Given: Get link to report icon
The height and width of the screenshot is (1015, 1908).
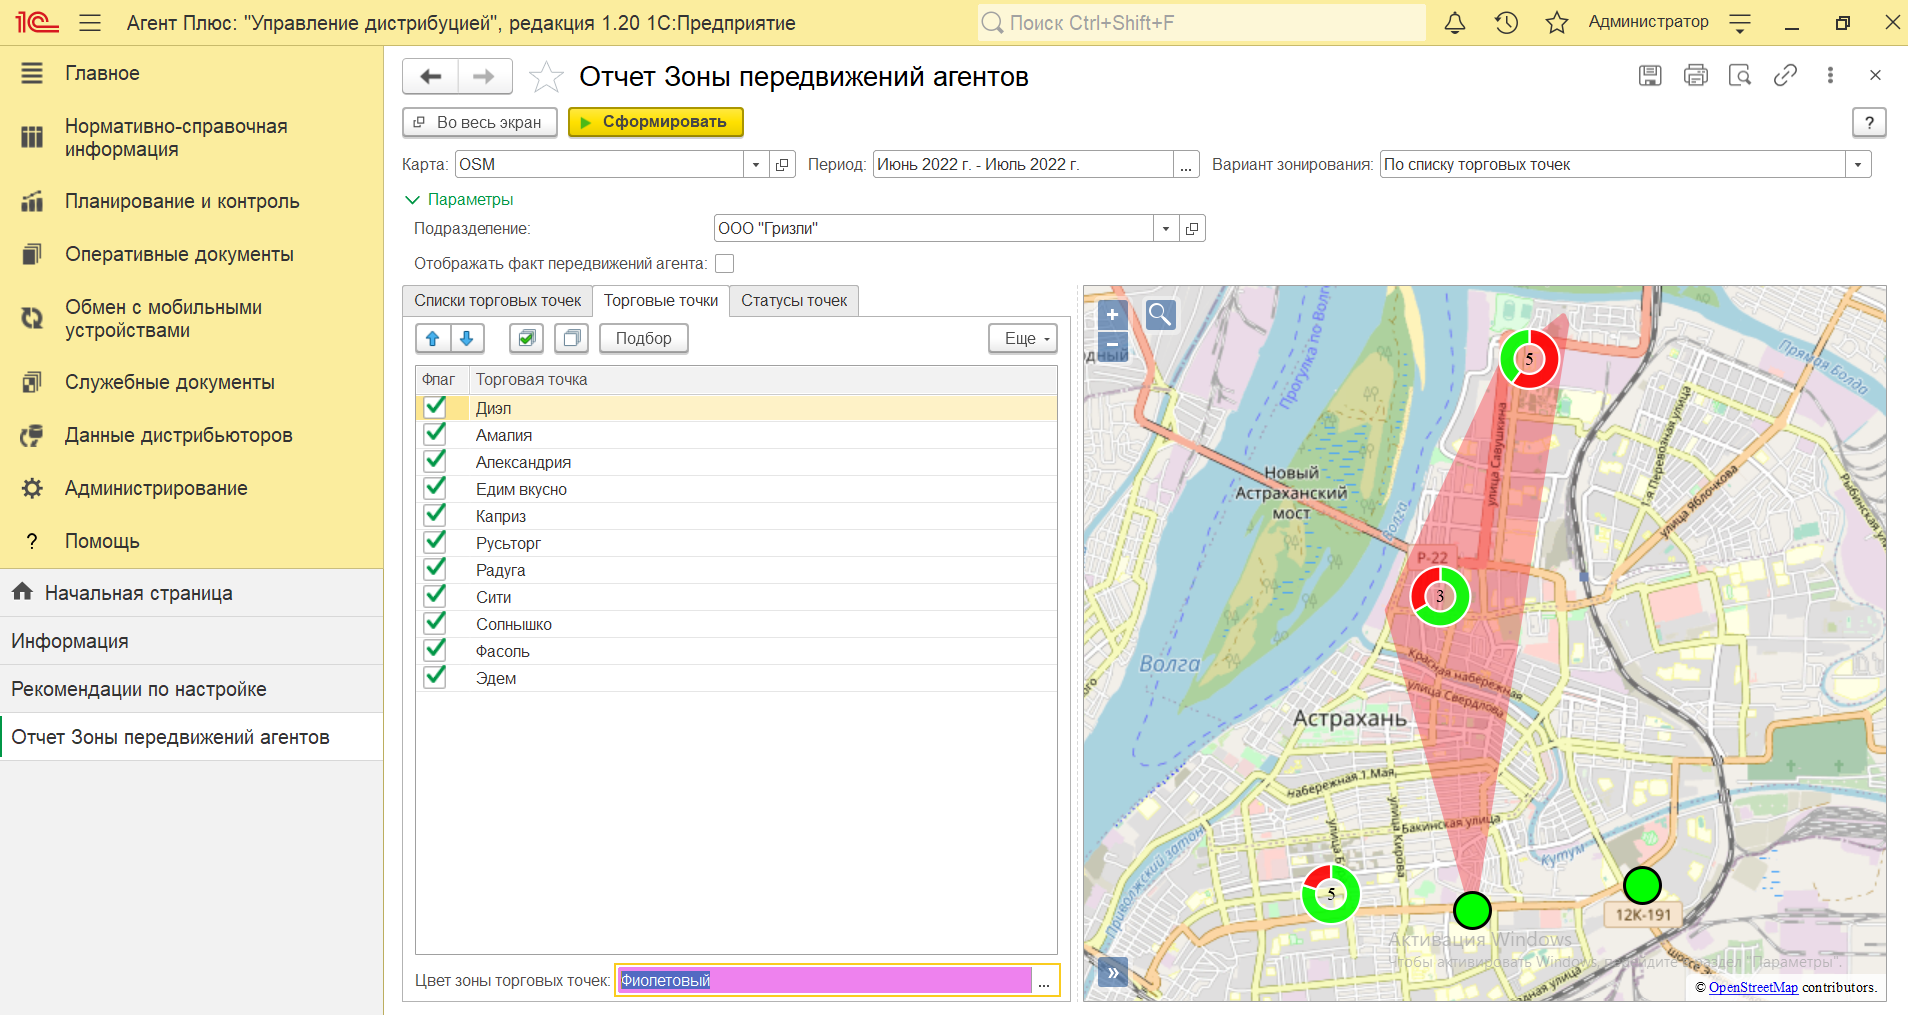Looking at the screenshot, I should (x=1785, y=75).
